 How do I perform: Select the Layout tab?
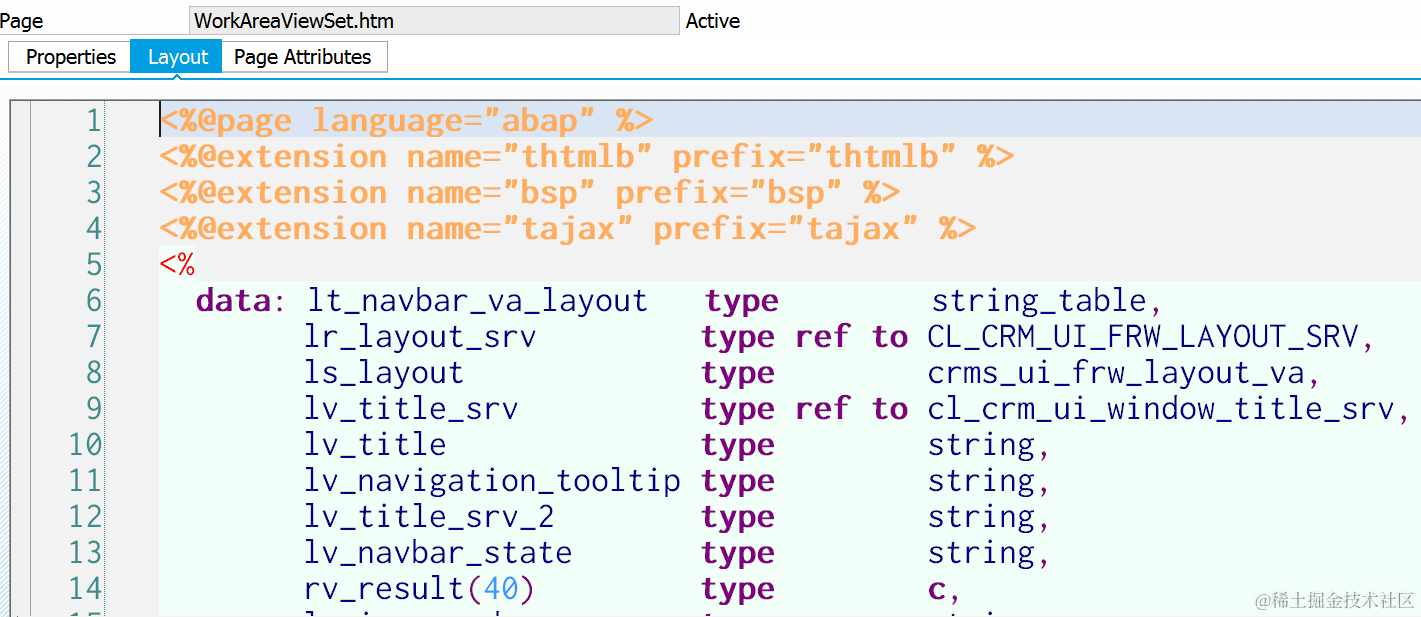[x=177, y=57]
